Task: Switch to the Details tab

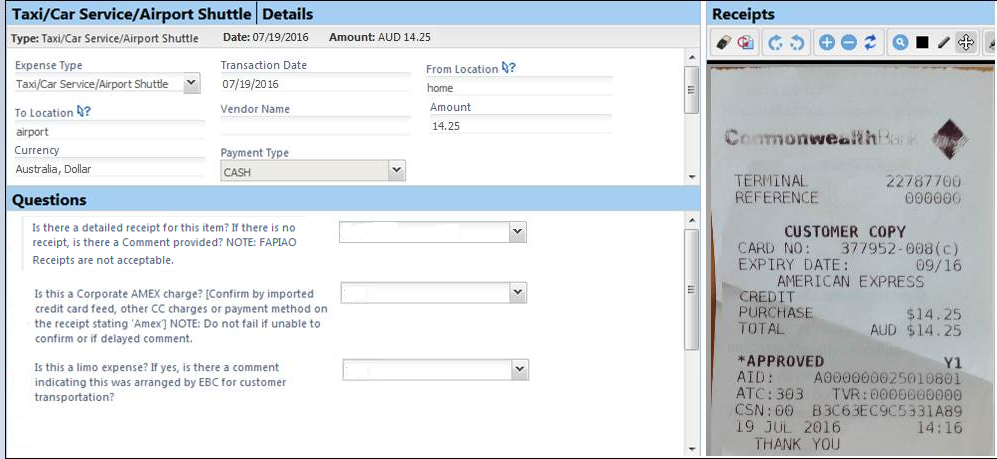Action: (287, 14)
